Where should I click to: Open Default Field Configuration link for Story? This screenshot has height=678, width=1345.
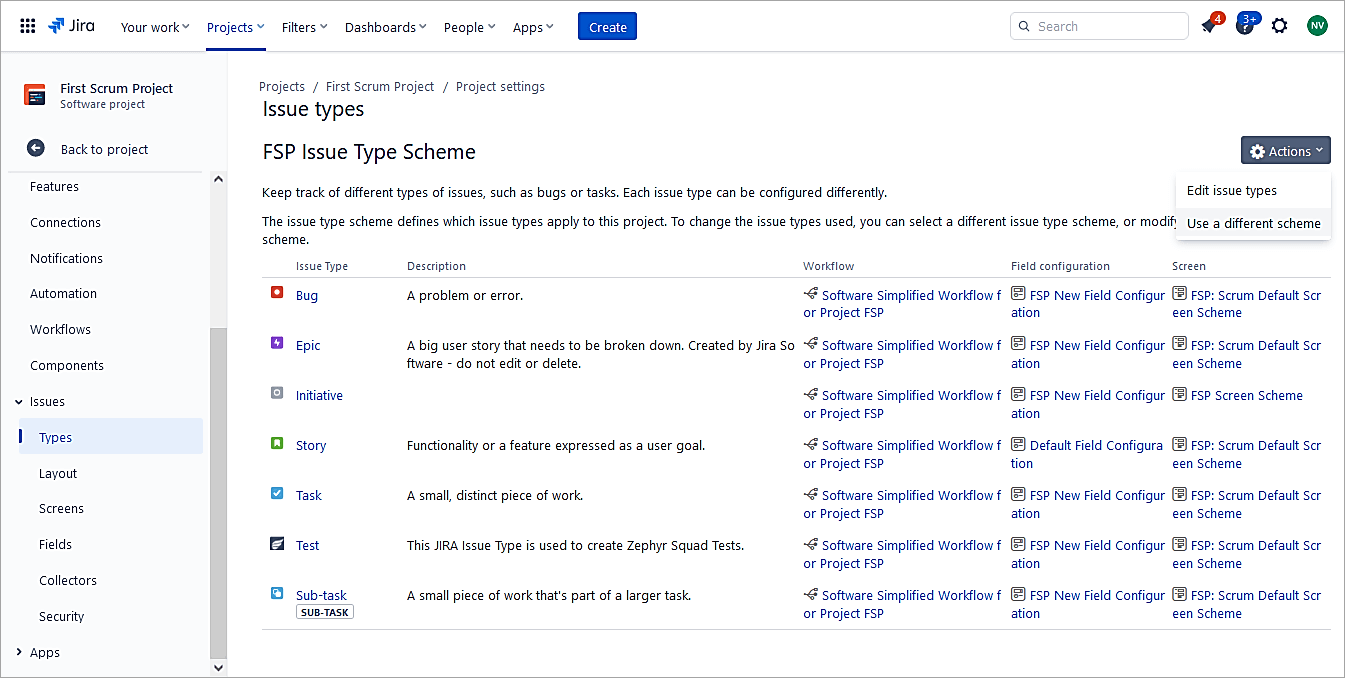pos(1095,446)
